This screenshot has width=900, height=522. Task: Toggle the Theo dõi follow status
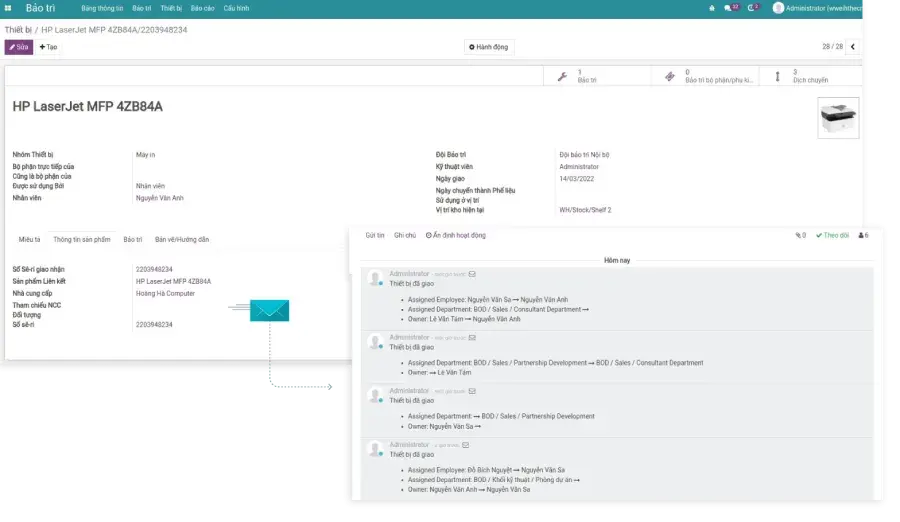coord(832,235)
